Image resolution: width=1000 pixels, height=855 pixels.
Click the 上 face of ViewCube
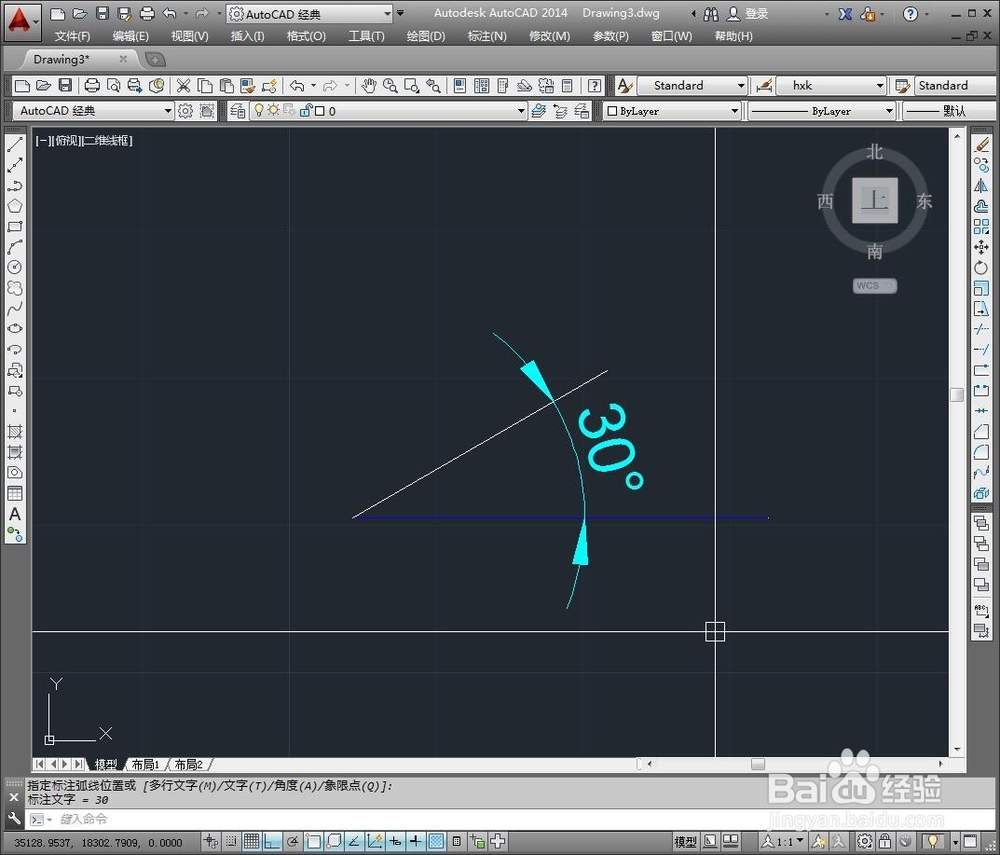(x=874, y=201)
